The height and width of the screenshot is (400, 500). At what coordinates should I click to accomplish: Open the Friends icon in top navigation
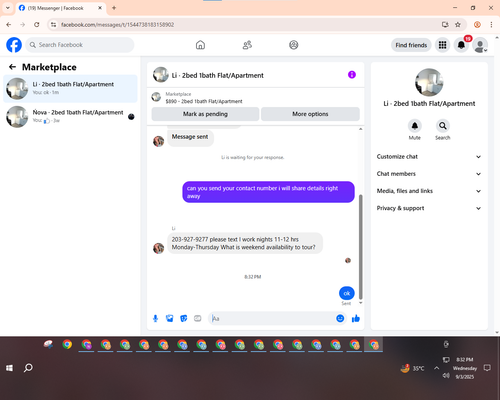click(247, 45)
